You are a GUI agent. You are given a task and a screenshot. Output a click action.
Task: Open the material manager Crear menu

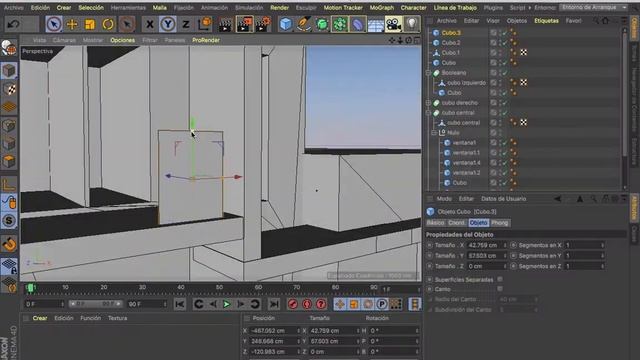click(x=40, y=318)
